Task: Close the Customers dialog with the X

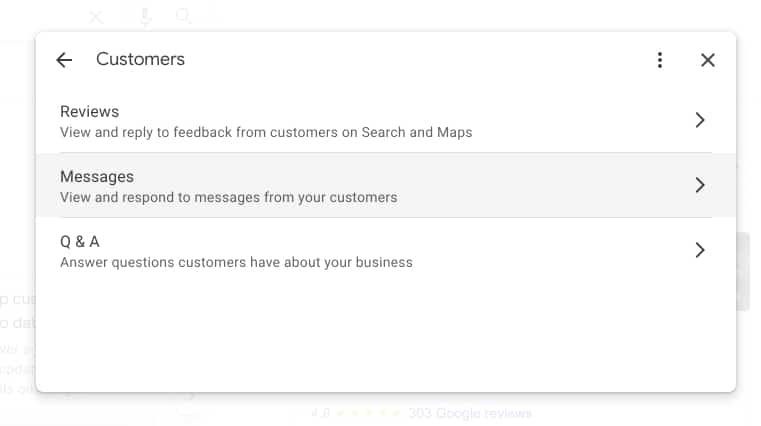Action: pos(708,60)
